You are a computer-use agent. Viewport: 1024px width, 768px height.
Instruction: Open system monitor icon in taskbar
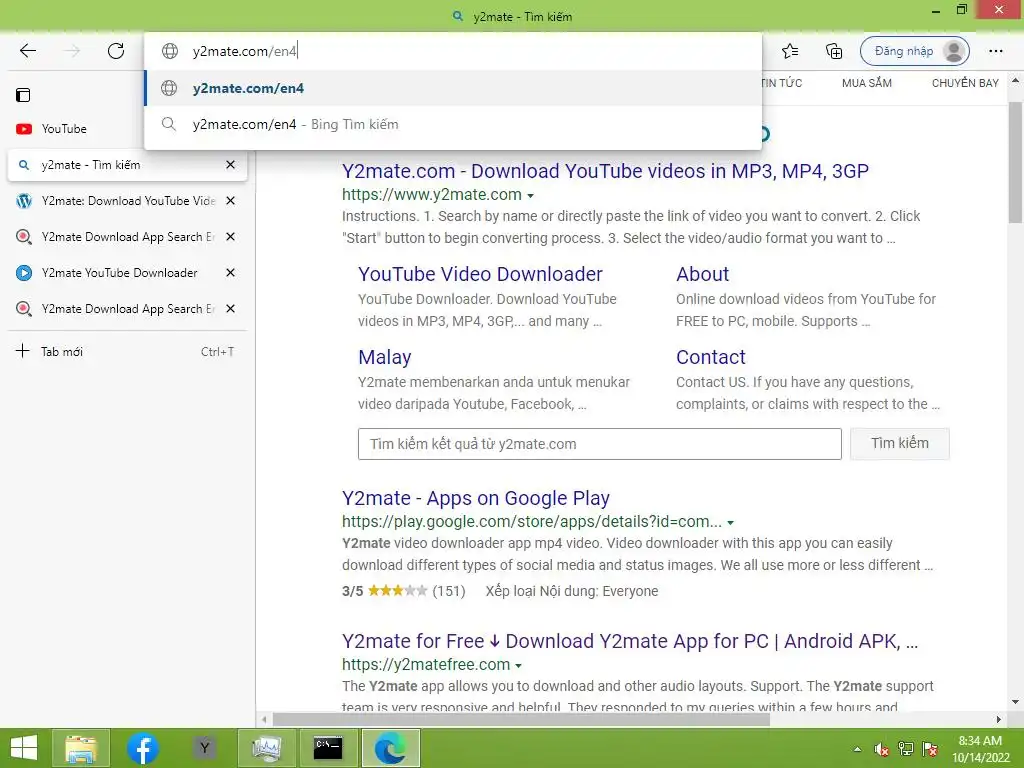[266, 748]
